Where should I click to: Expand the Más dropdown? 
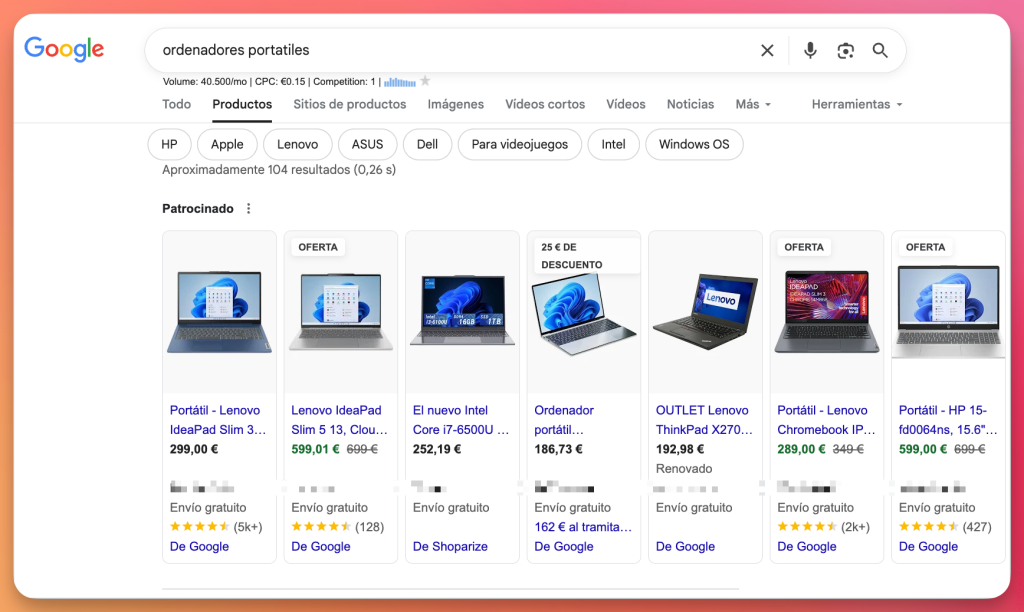pyautogui.click(x=753, y=105)
